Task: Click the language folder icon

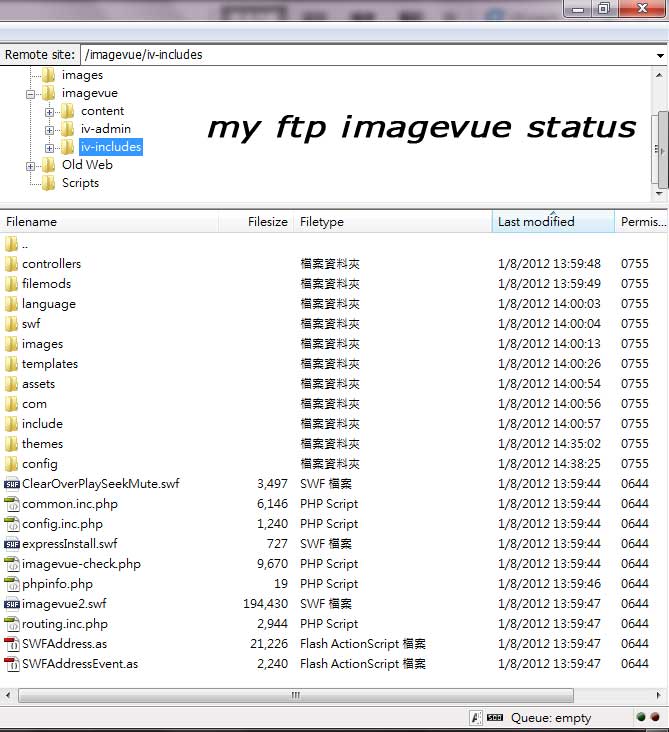Action: (x=11, y=304)
